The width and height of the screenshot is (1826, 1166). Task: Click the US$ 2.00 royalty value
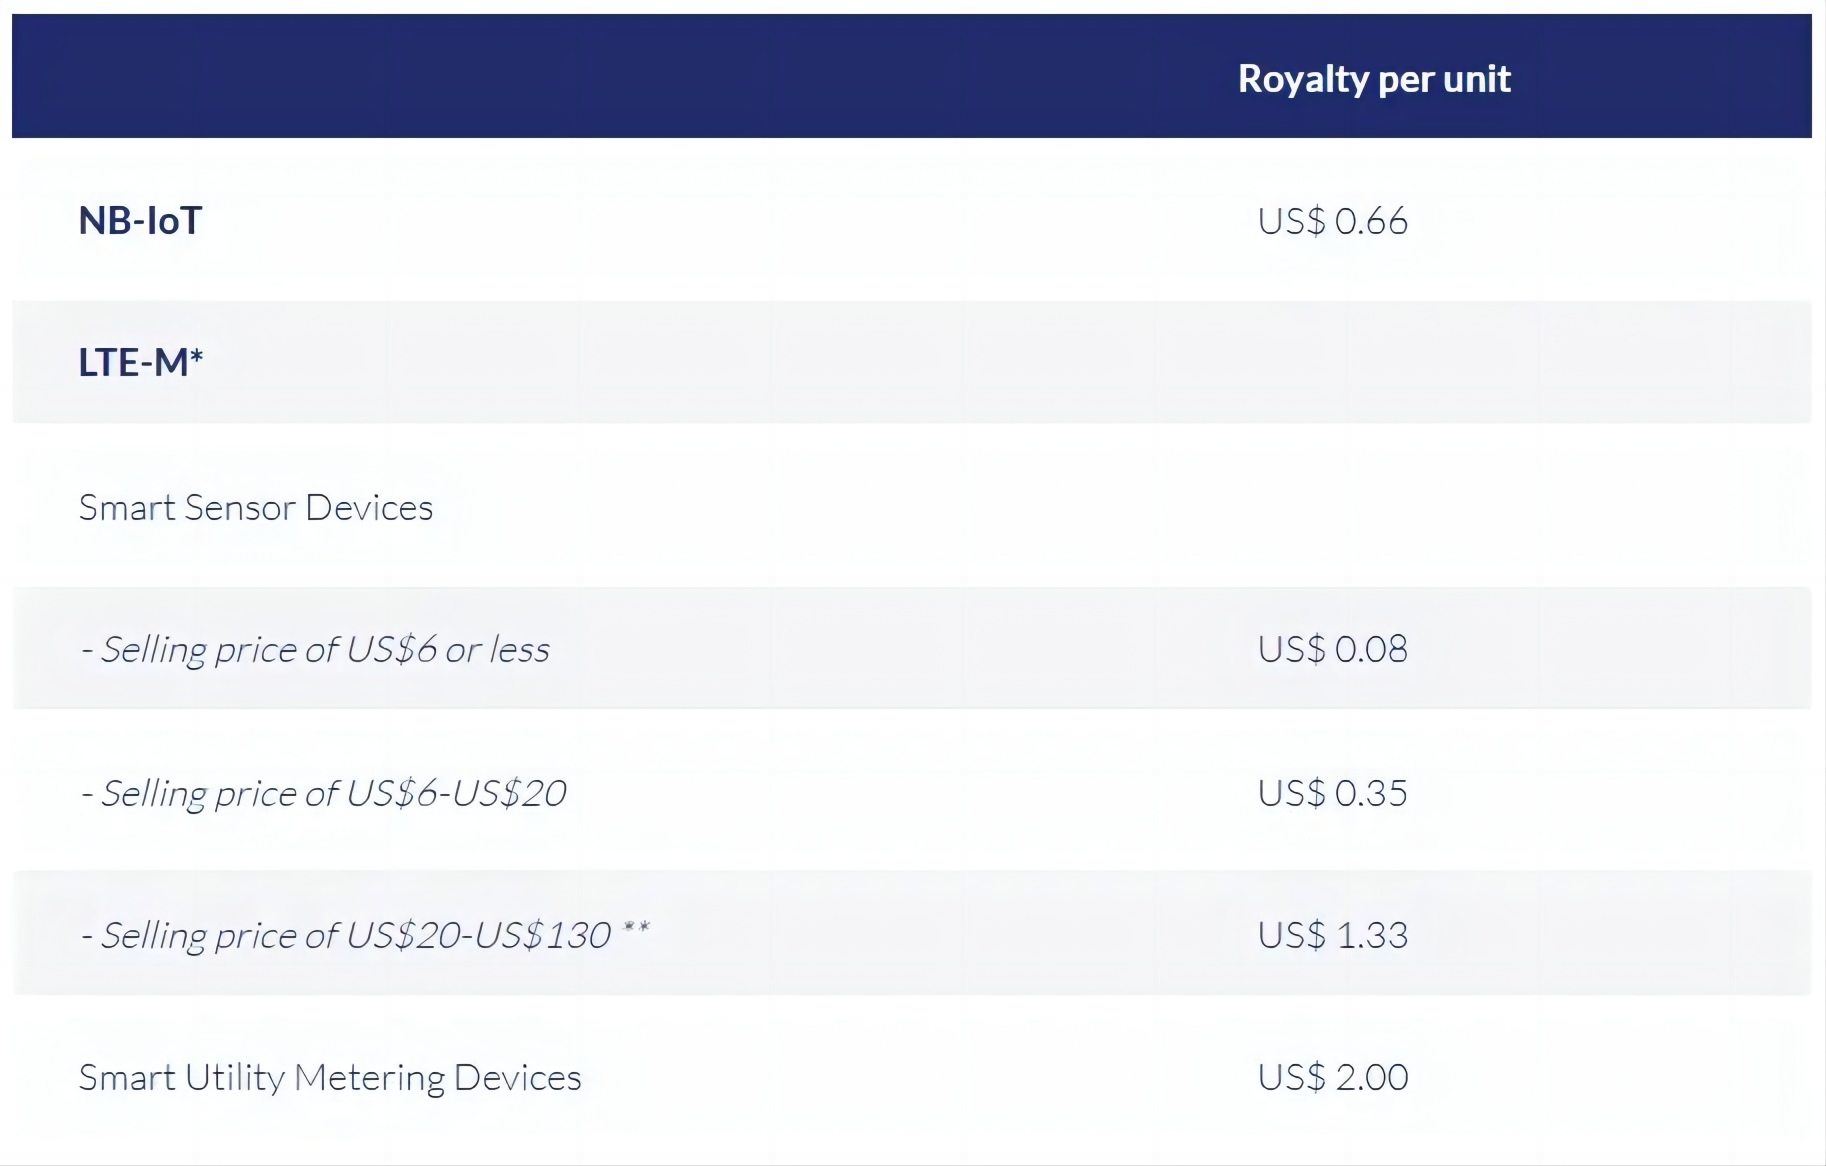click(x=1333, y=1077)
